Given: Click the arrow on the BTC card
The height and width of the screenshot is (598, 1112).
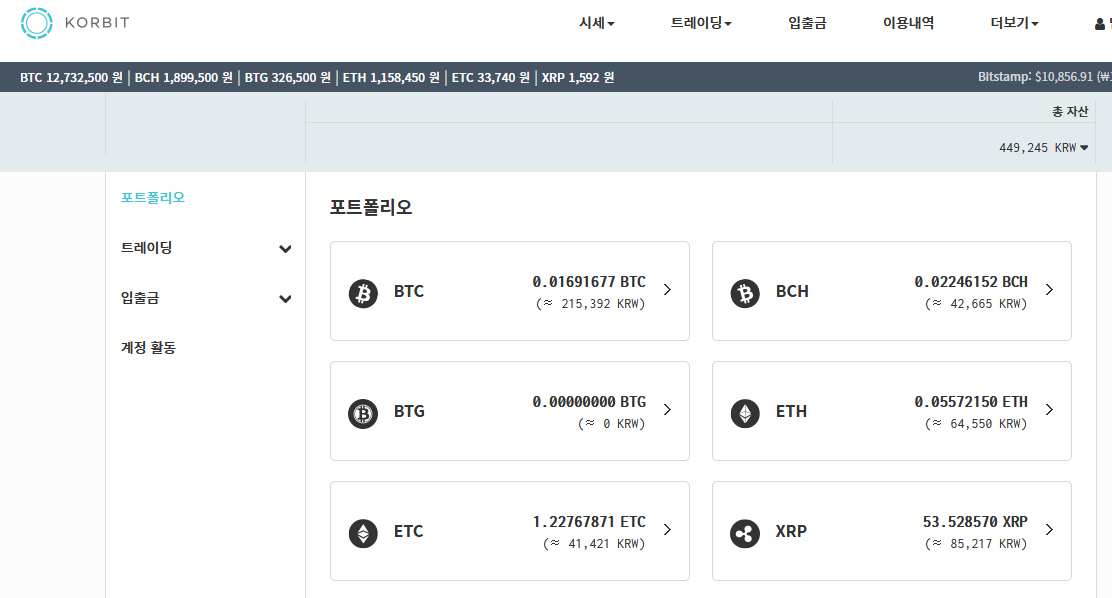Looking at the screenshot, I should pos(668,290).
